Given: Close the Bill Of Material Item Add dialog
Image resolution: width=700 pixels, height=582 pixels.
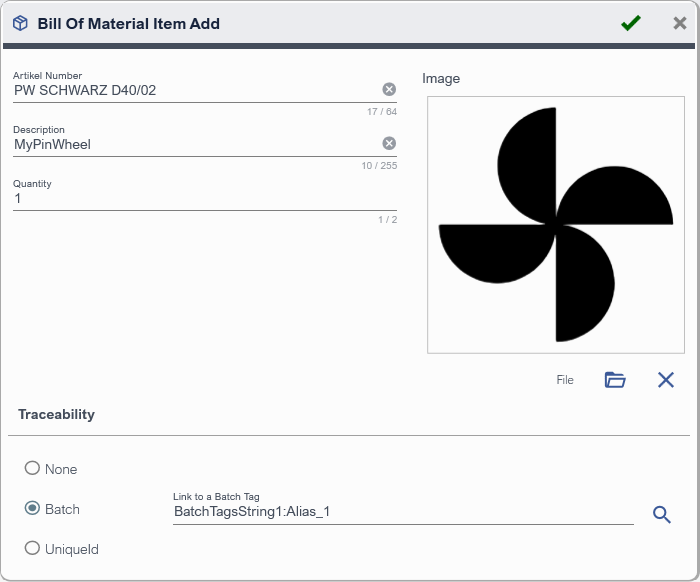Looking at the screenshot, I should click(x=680, y=23).
